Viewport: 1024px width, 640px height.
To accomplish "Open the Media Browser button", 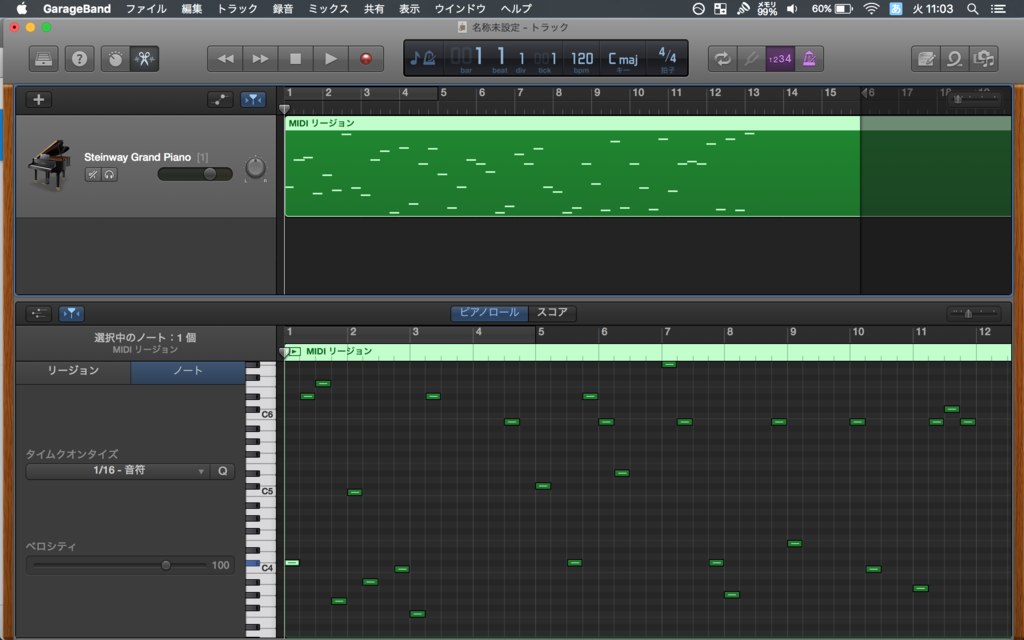I will click(x=984, y=59).
